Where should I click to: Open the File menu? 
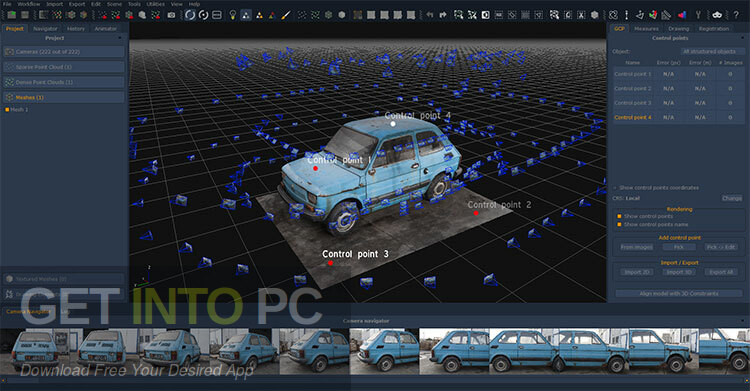click(x=7, y=4)
